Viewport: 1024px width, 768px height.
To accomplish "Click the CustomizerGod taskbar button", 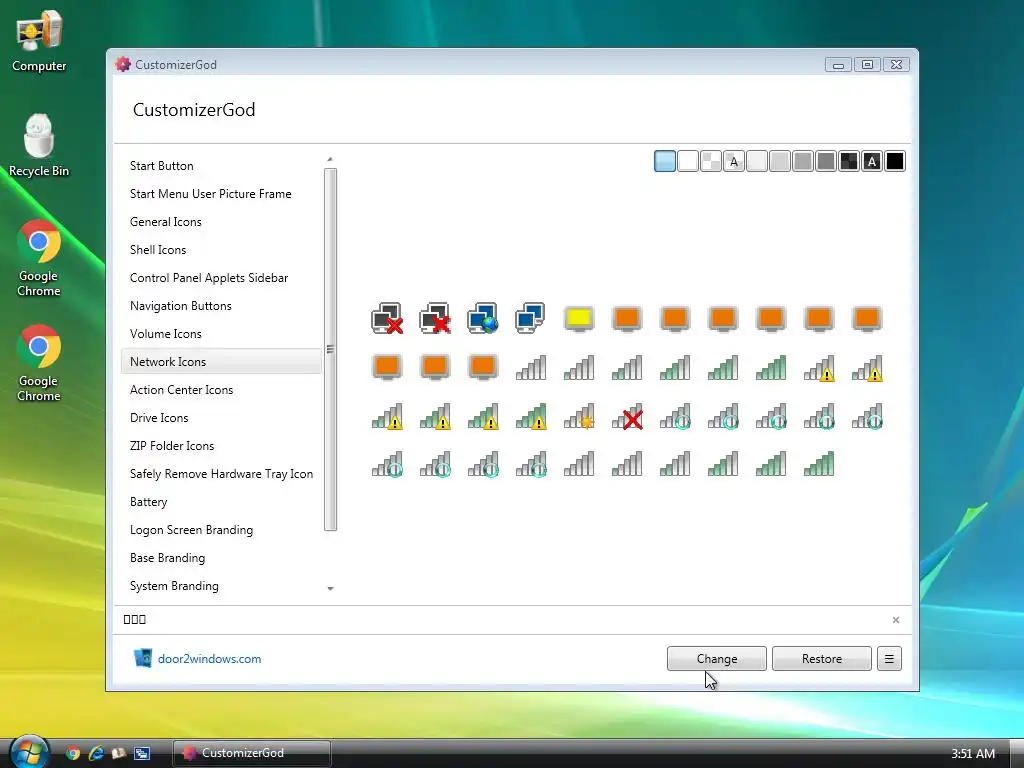I will [x=252, y=753].
